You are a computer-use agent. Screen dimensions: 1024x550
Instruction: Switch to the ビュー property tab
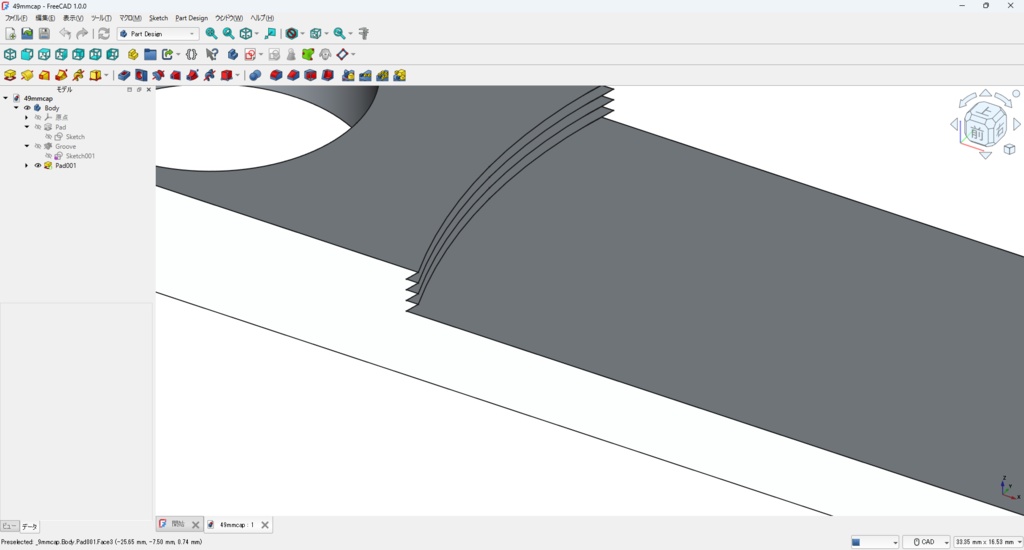[x=9, y=526]
